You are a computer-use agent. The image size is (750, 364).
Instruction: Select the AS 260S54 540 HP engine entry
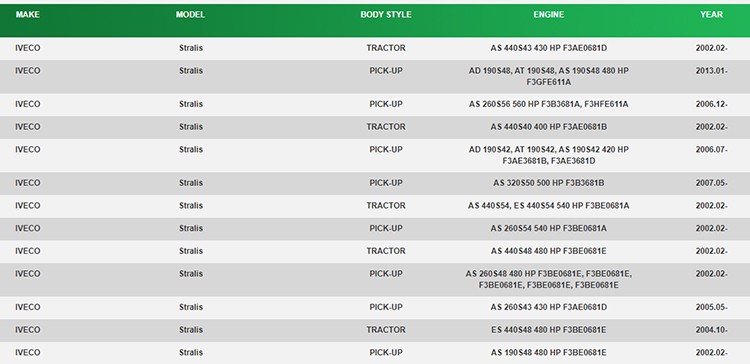pyautogui.click(x=549, y=229)
